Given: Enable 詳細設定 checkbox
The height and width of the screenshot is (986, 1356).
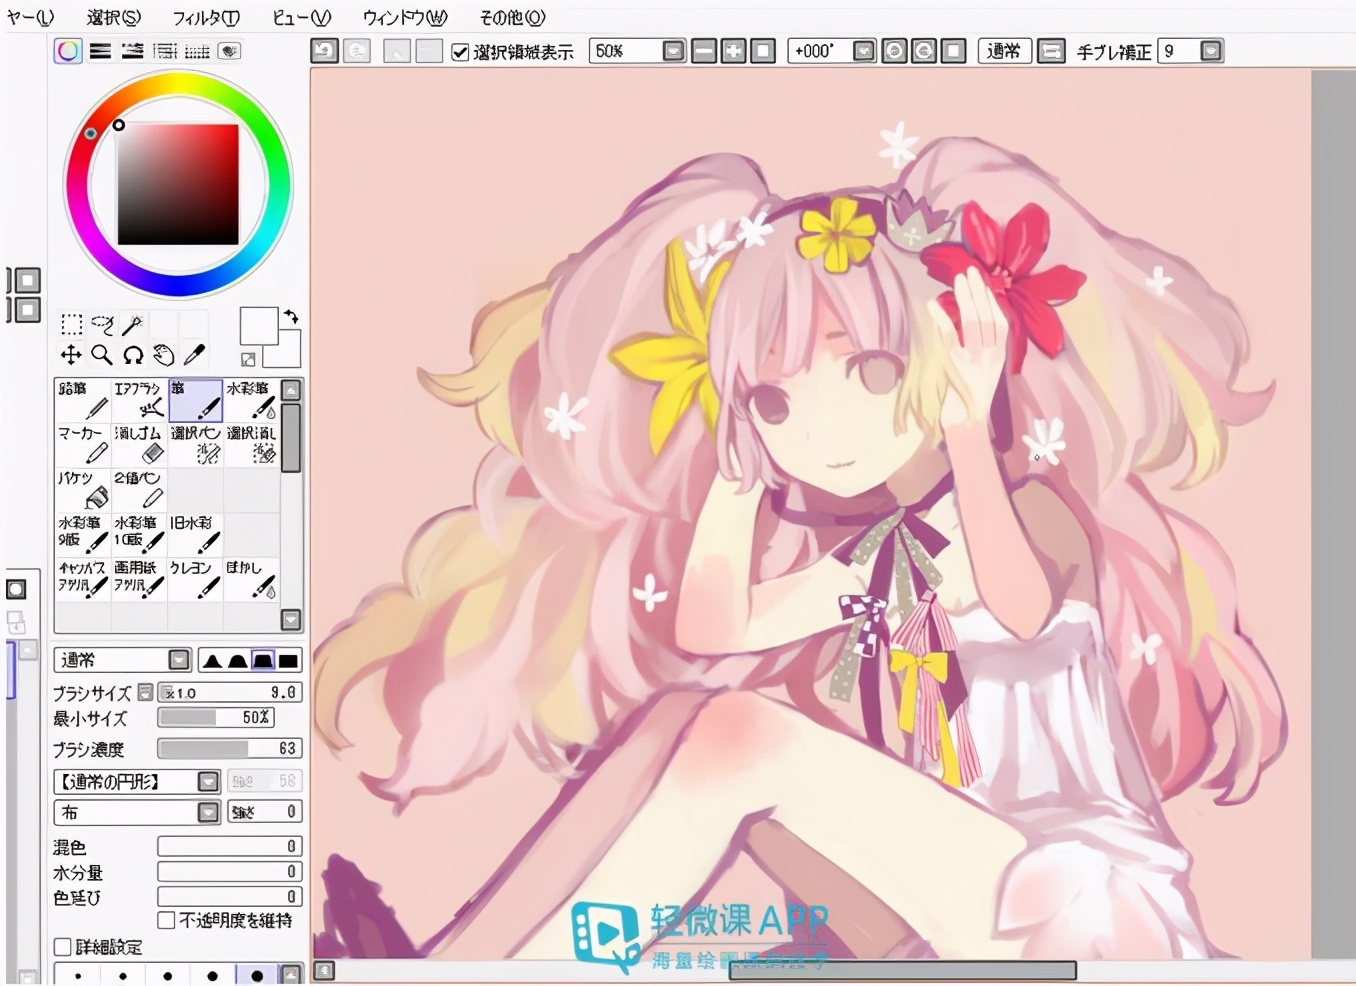Looking at the screenshot, I should coord(63,947).
